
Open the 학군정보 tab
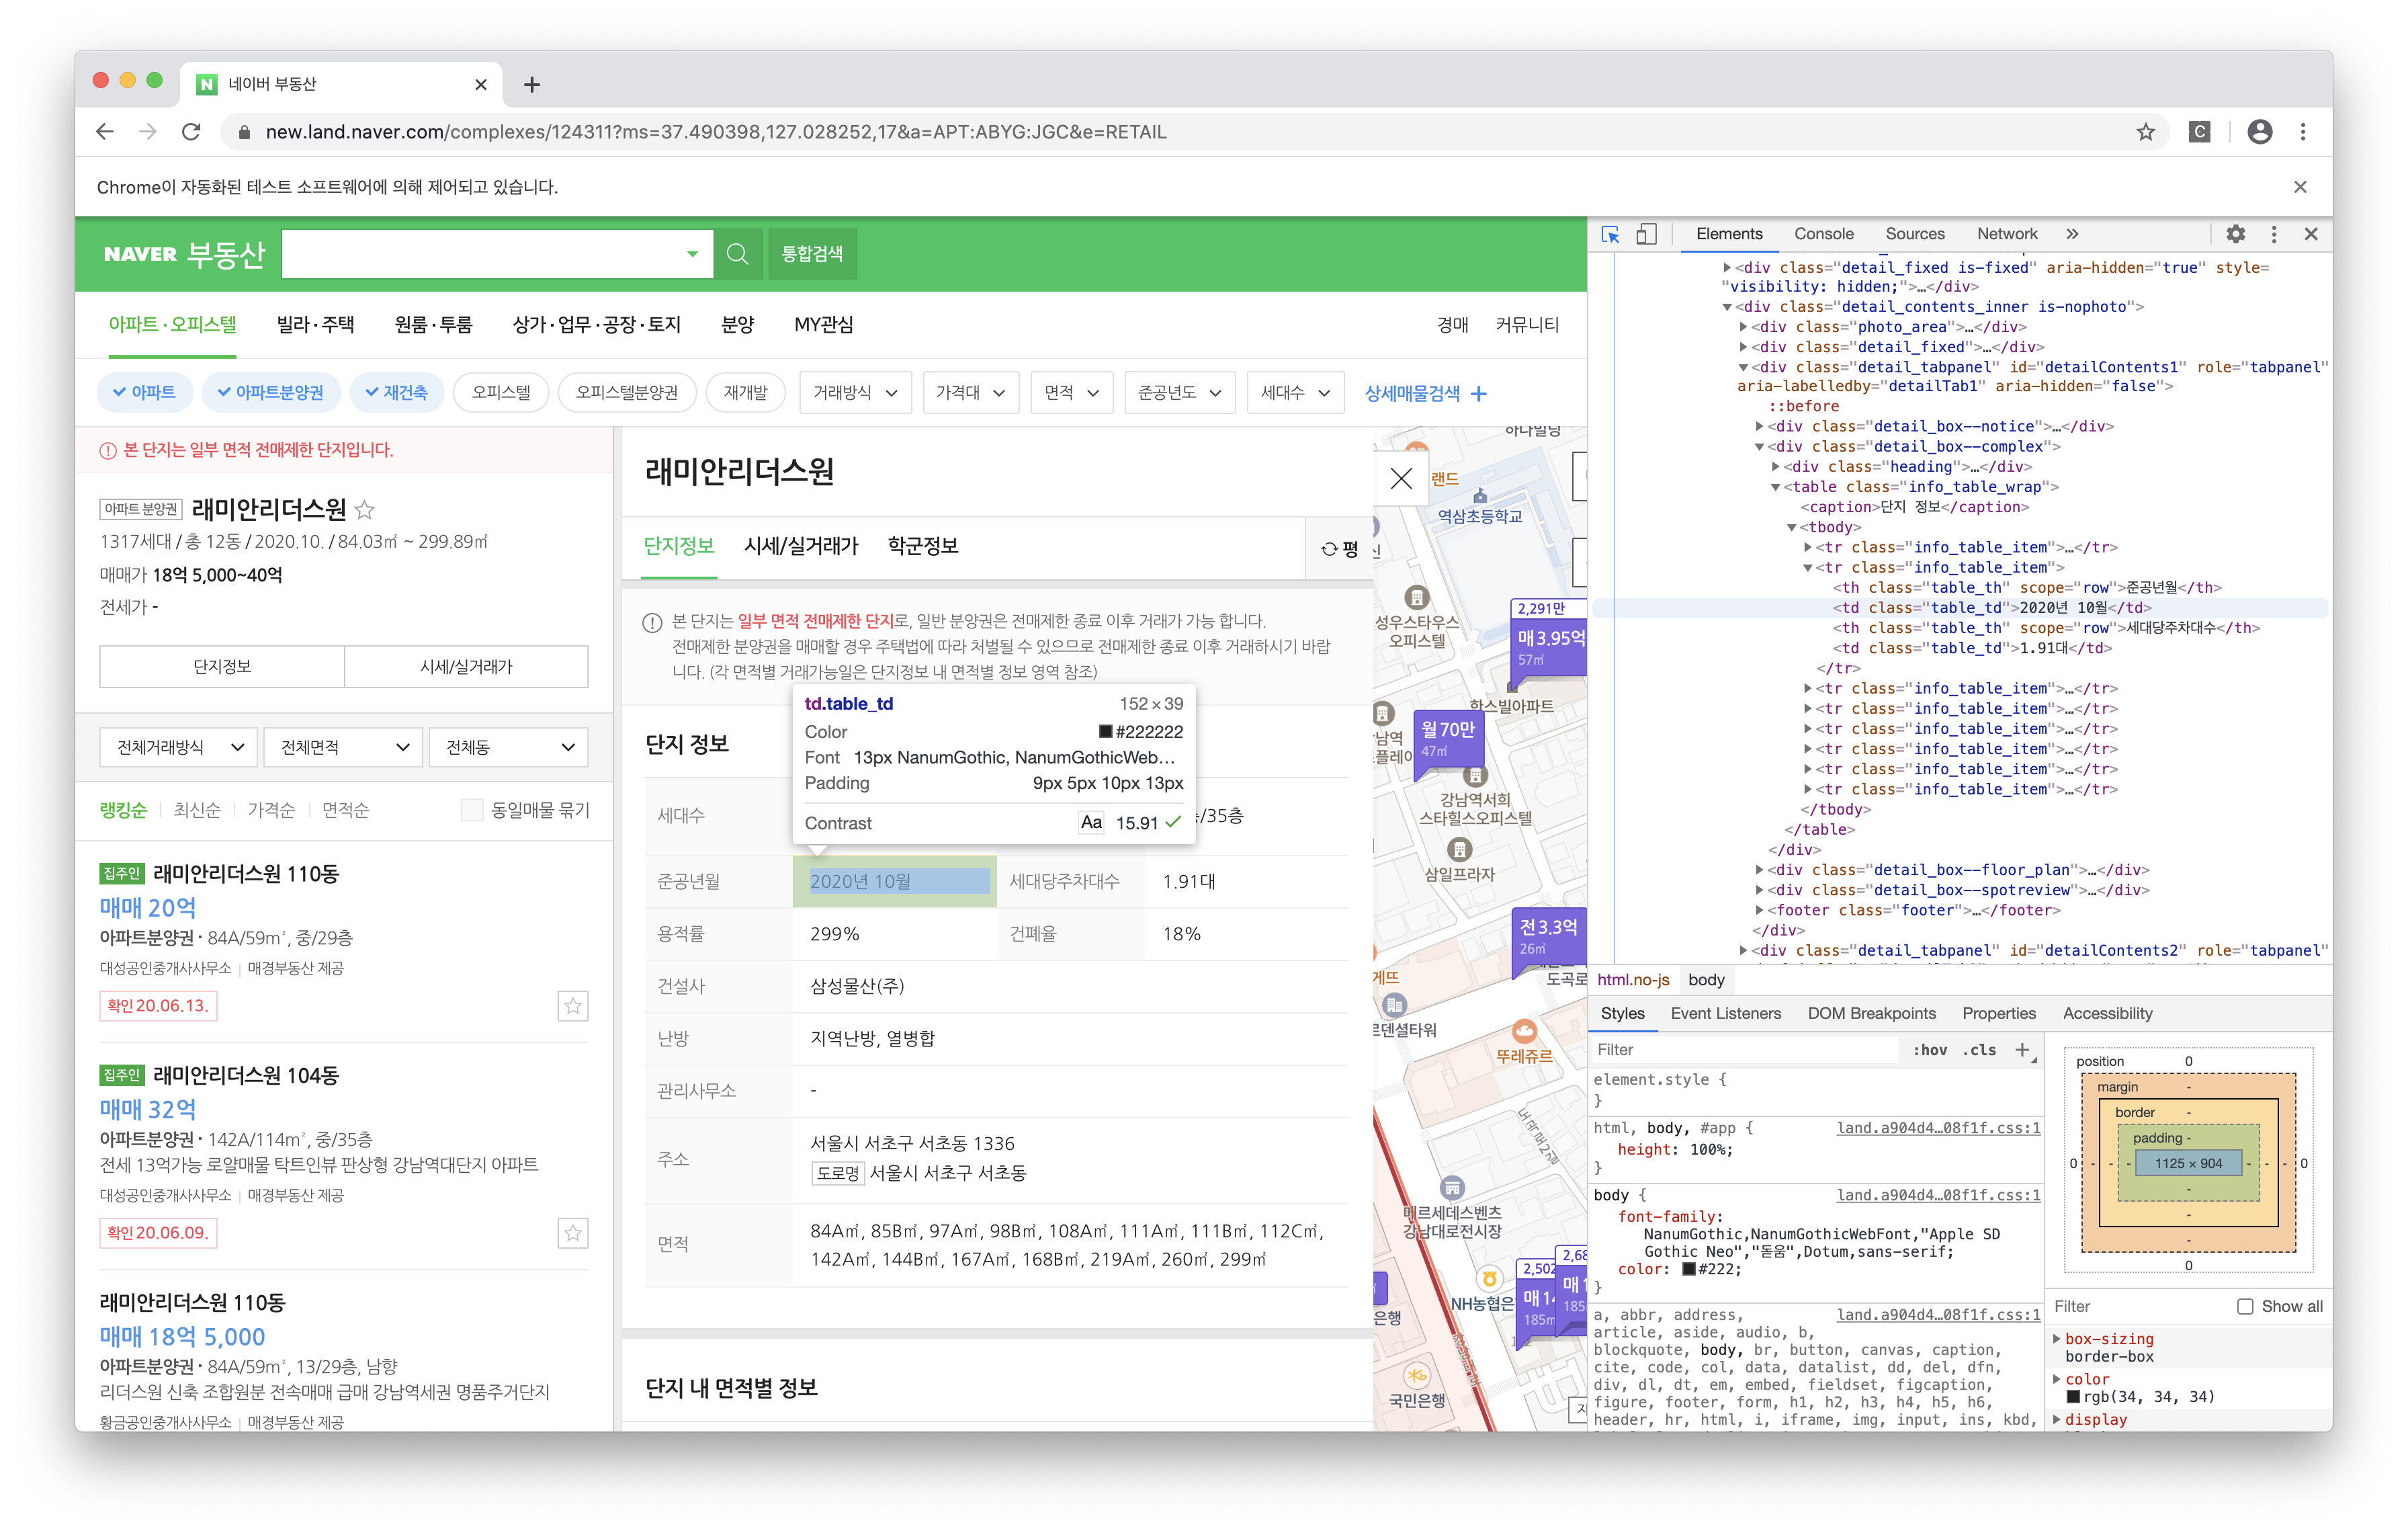[x=923, y=546]
